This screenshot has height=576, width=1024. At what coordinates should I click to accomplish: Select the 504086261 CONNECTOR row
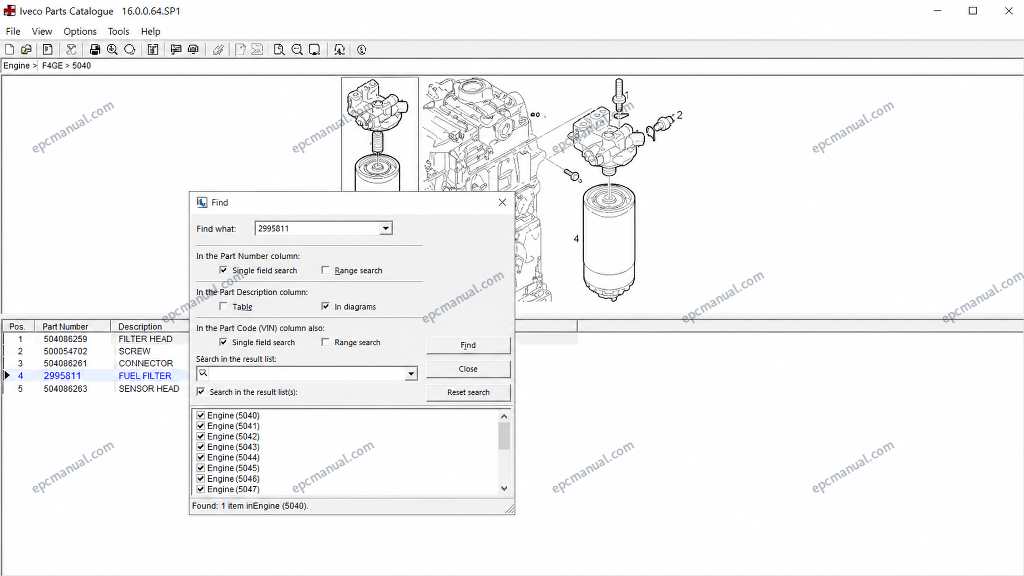(x=97, y=363)
